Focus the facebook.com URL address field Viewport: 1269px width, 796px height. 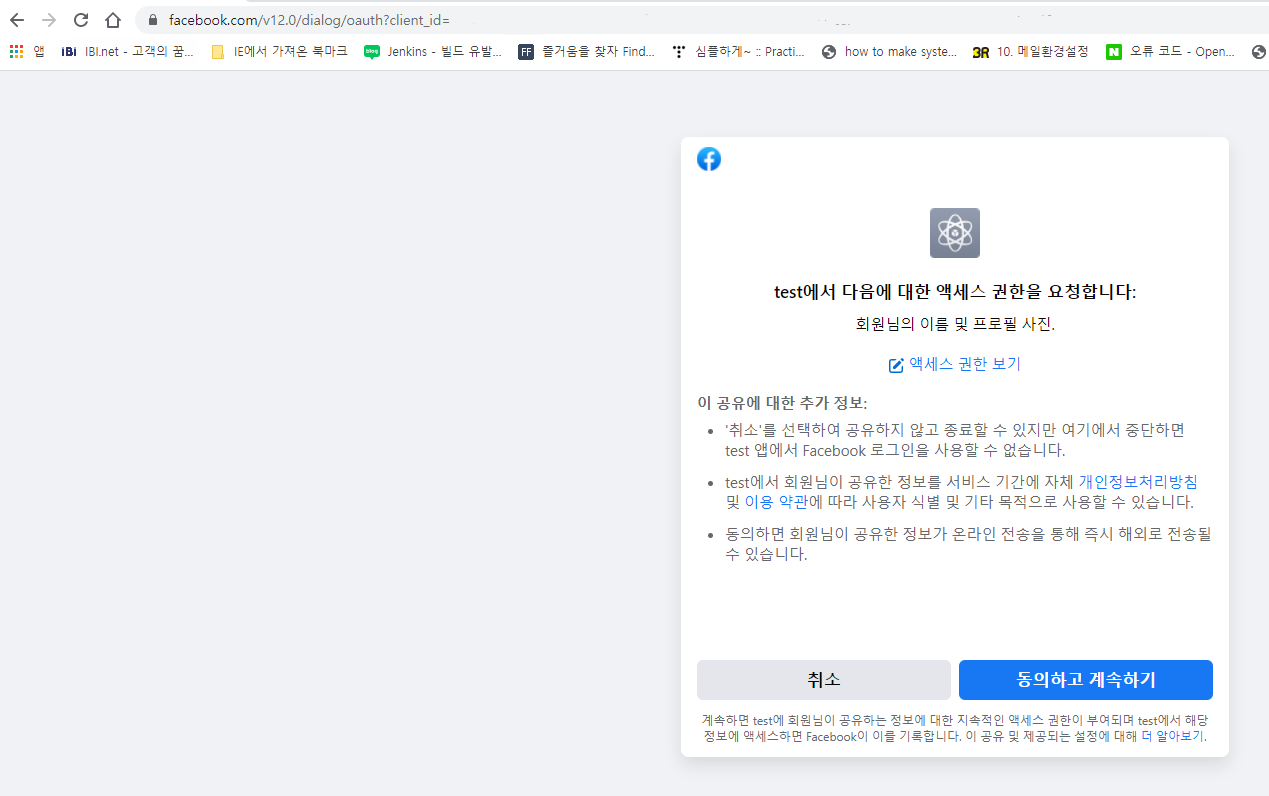point(700,20)
